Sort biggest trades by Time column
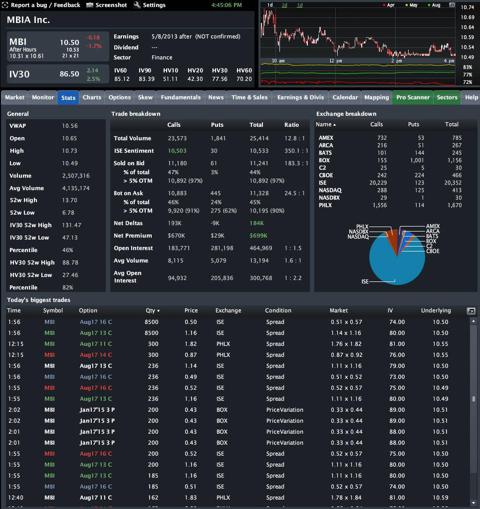This screenshot has height=509, width=480. tap(14, 310)
